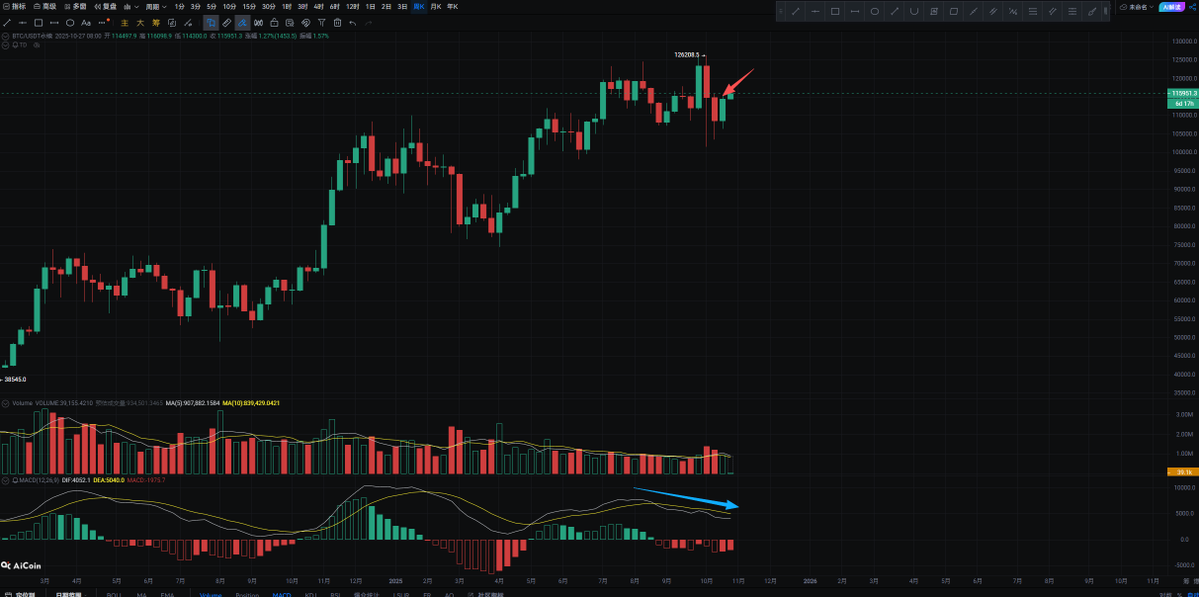The width and height of the screenshot is (1199, 597).
Task: Open the 未命名 layout dropdown
Action: point(1137,7)
